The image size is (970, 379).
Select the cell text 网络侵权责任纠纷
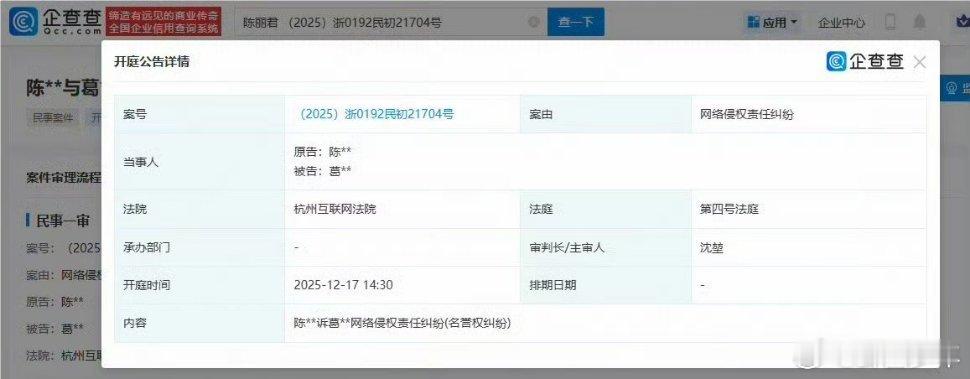pos(746,114)
